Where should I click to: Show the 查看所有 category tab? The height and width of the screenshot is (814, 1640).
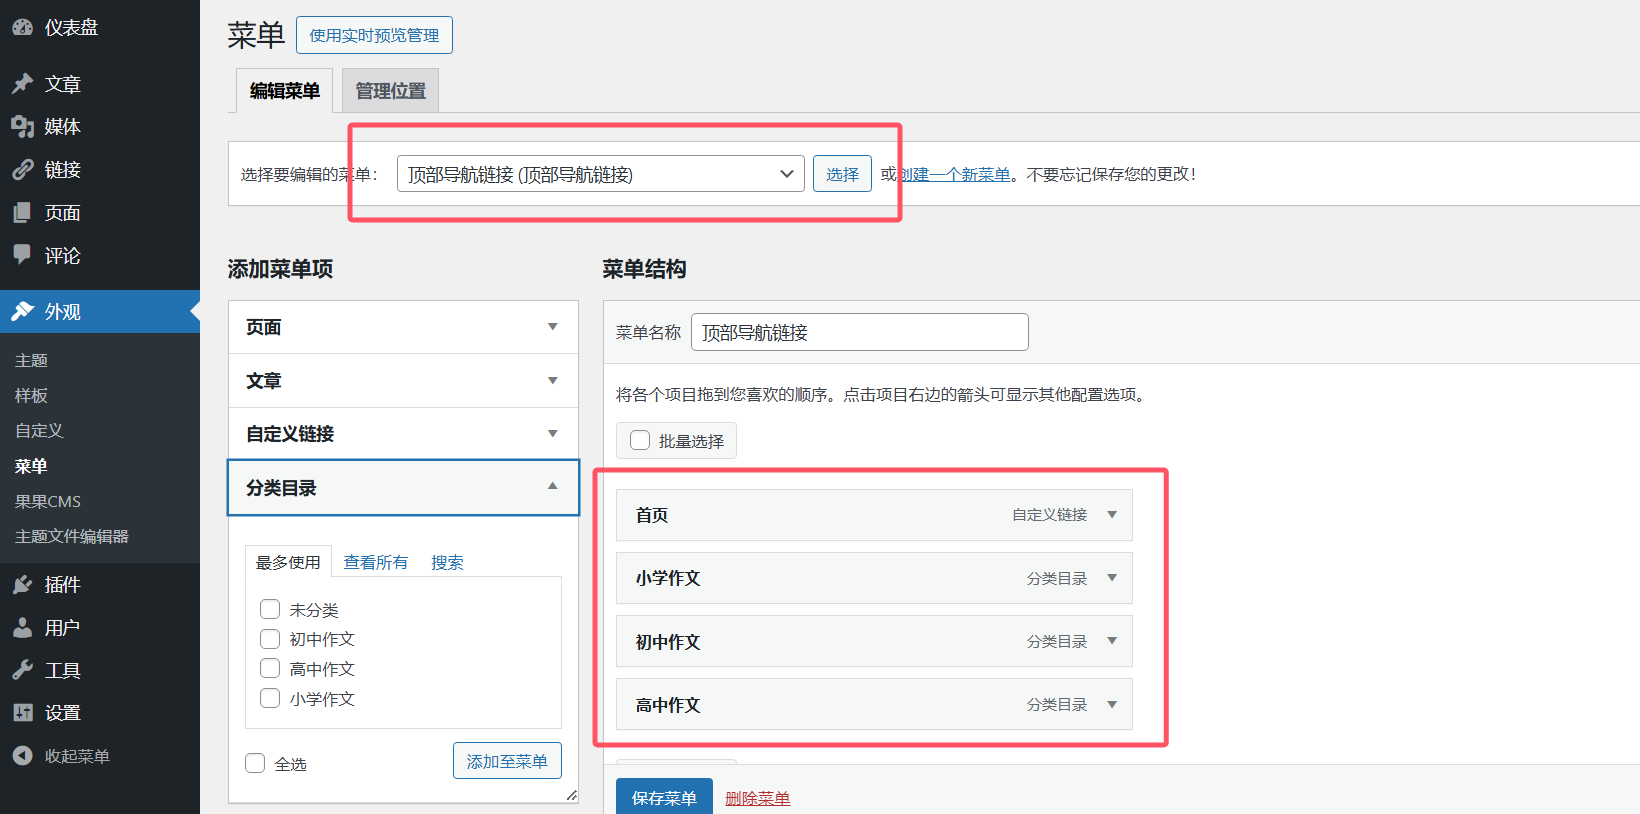pos(376,562)
